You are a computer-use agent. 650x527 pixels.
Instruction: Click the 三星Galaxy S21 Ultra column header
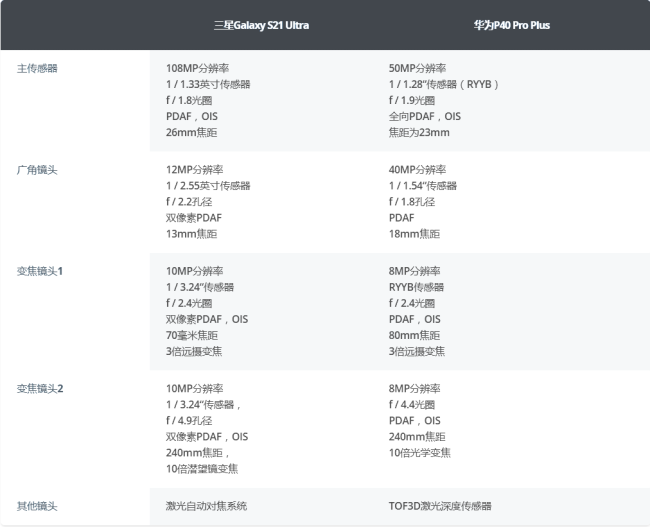click(x=261, y=25)
